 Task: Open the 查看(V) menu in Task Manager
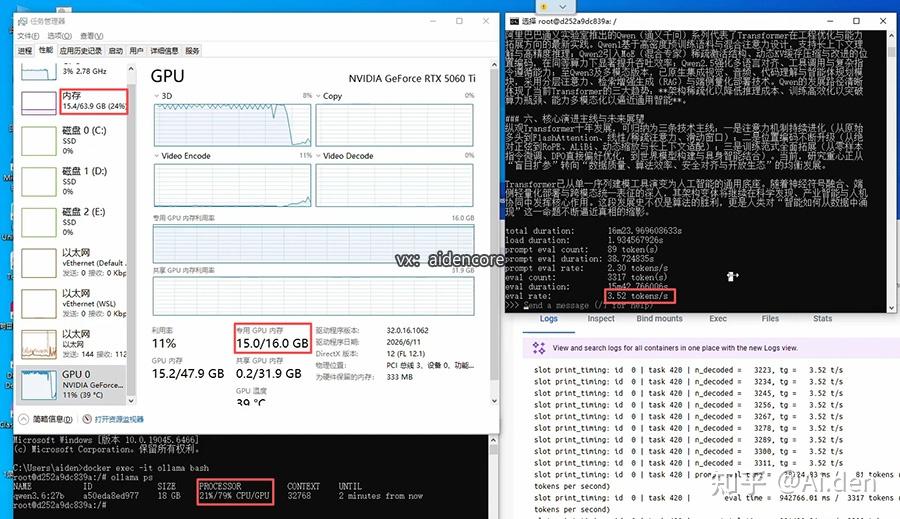tap(91, 36)
